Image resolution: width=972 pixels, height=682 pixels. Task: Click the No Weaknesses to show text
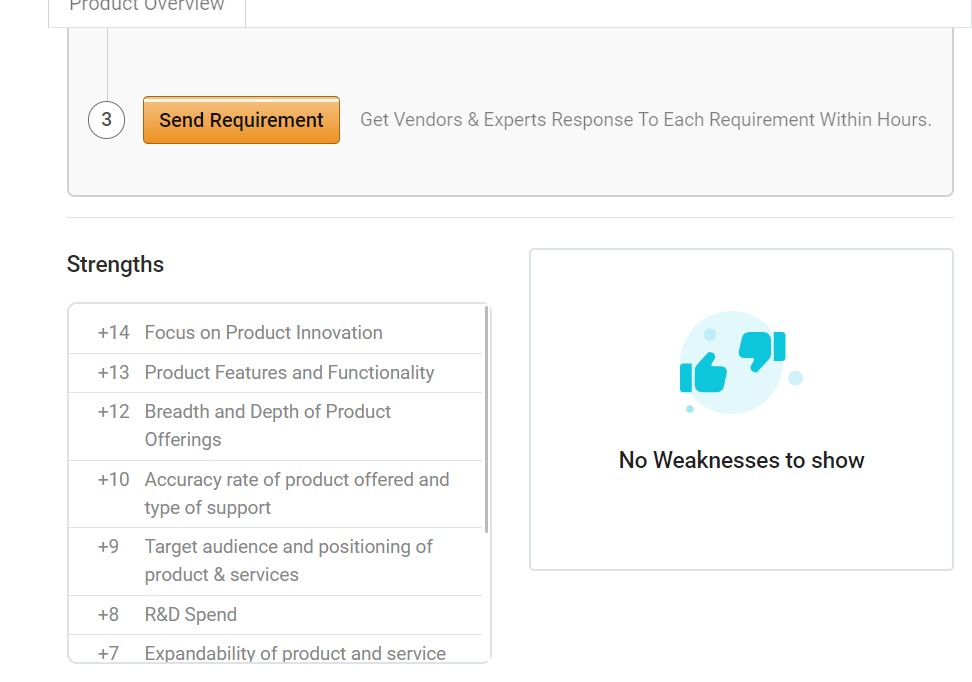pos(741,460)
